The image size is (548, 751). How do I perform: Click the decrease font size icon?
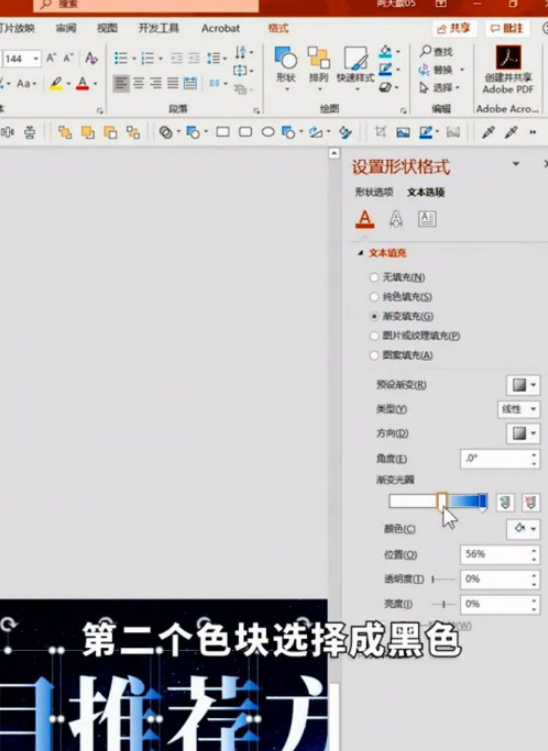pyautogui.click(x=68, y=58)
